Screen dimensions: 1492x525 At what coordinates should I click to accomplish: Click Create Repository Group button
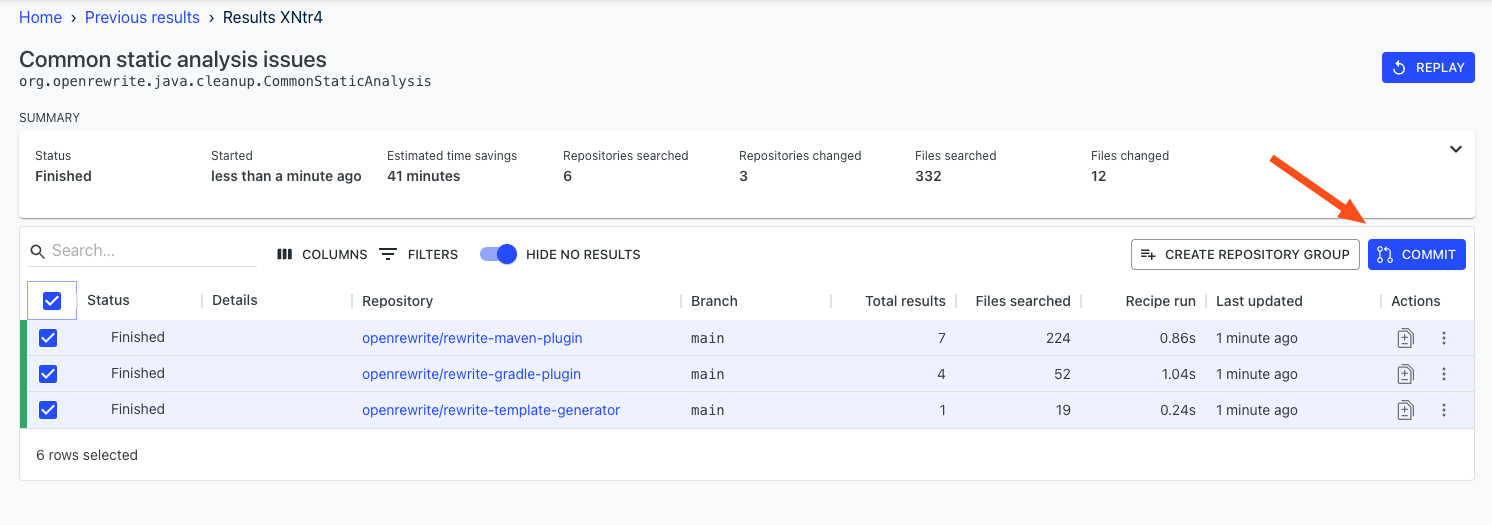pos(1246,254)
